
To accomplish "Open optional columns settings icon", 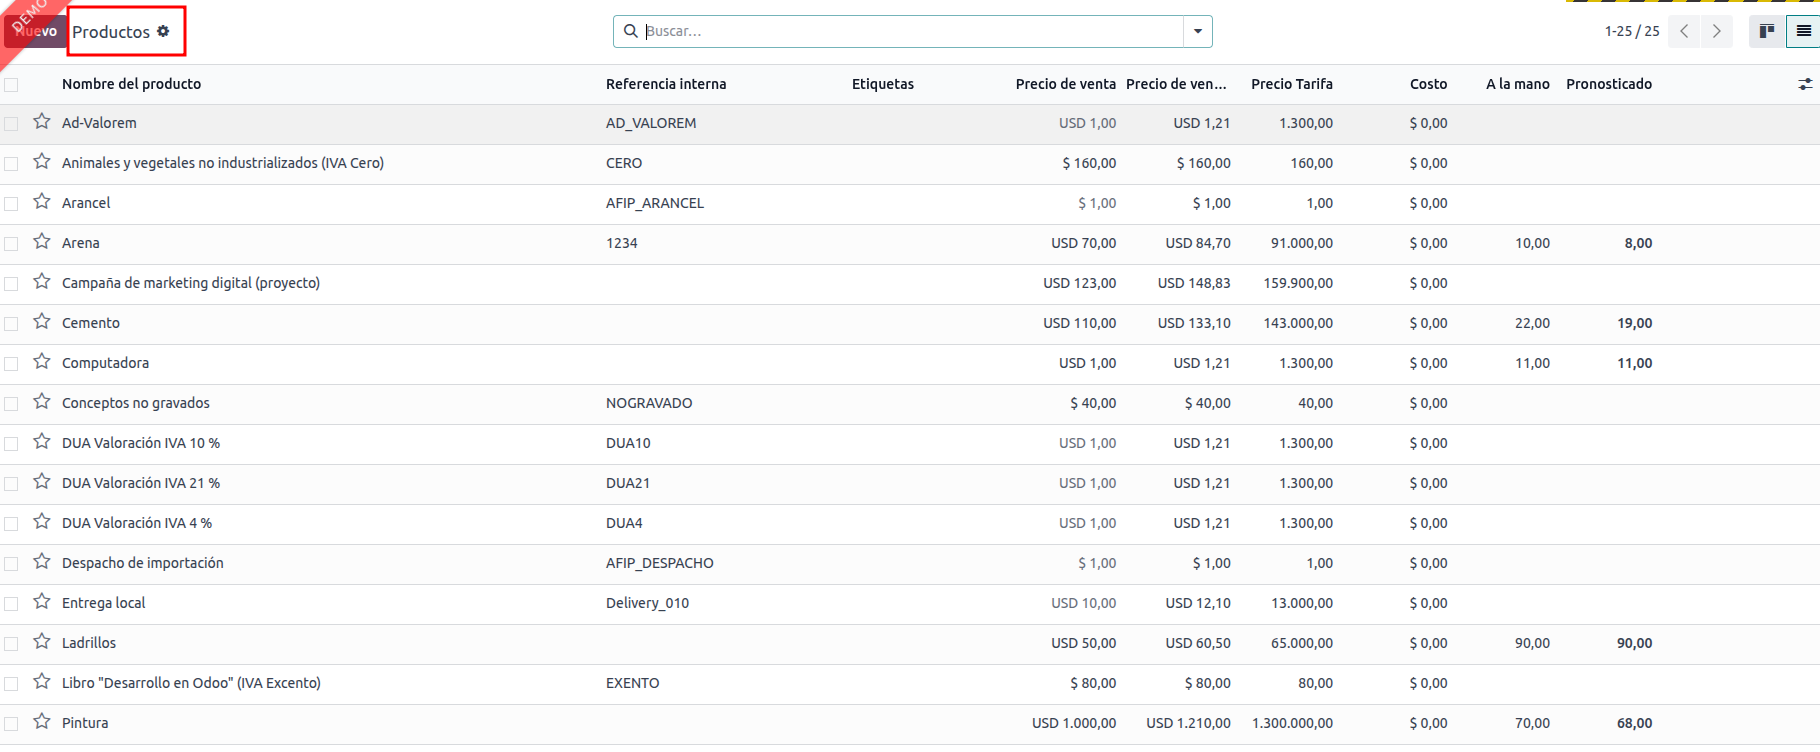I will point(1804,84).
